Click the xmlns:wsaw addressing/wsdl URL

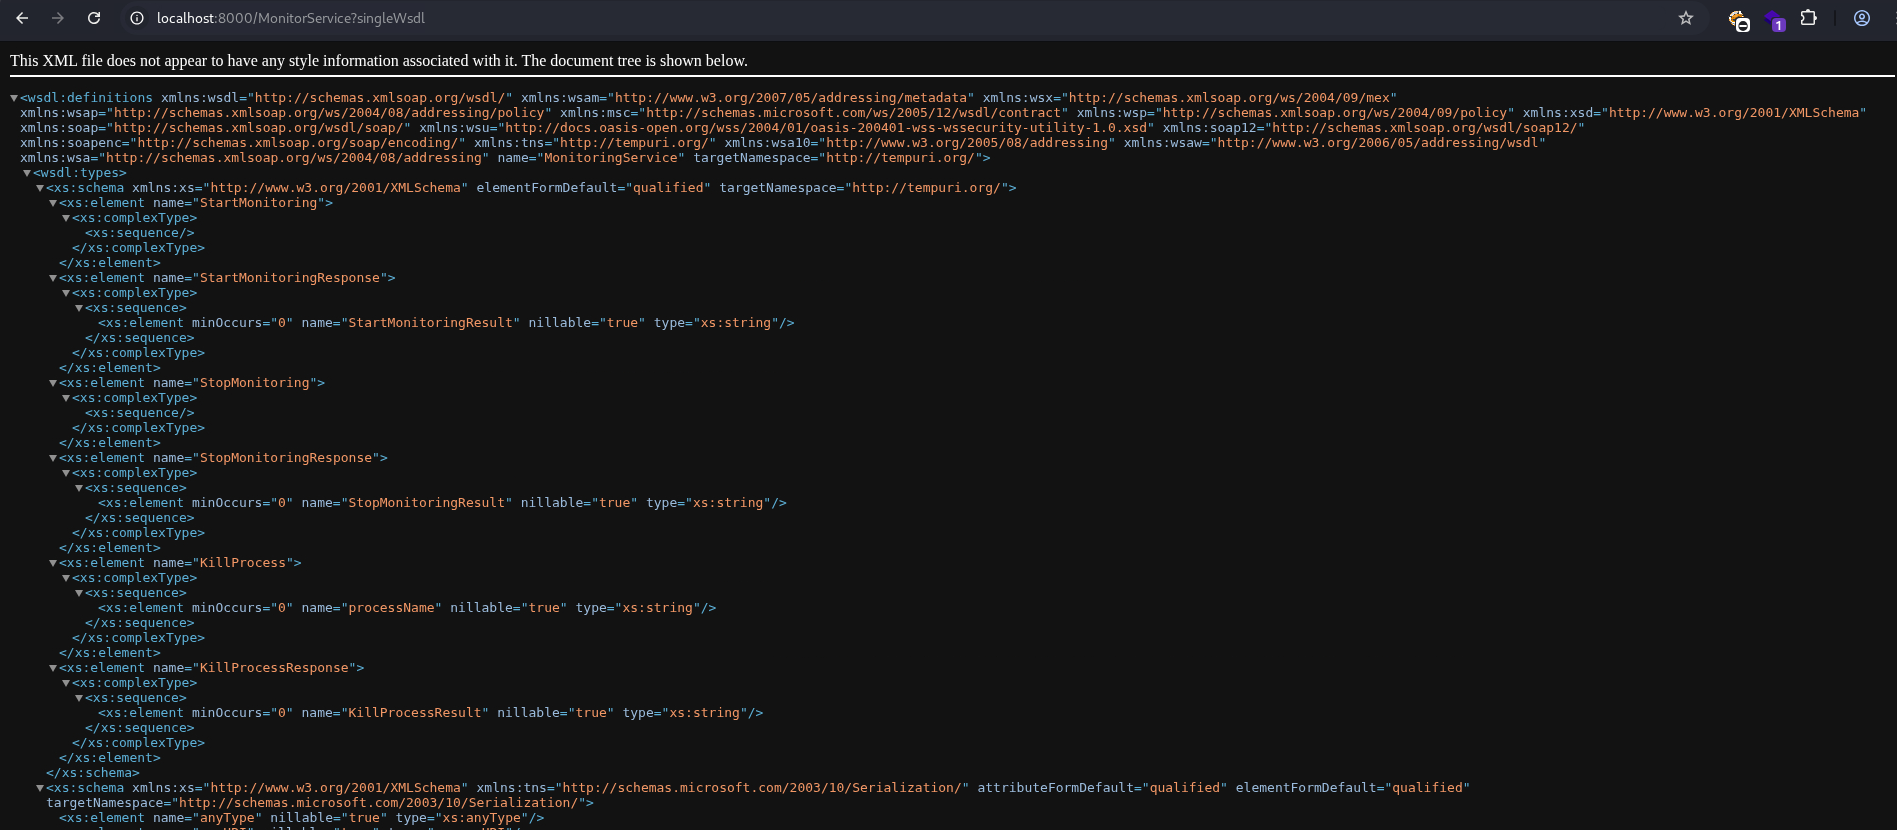(1377, 143)
